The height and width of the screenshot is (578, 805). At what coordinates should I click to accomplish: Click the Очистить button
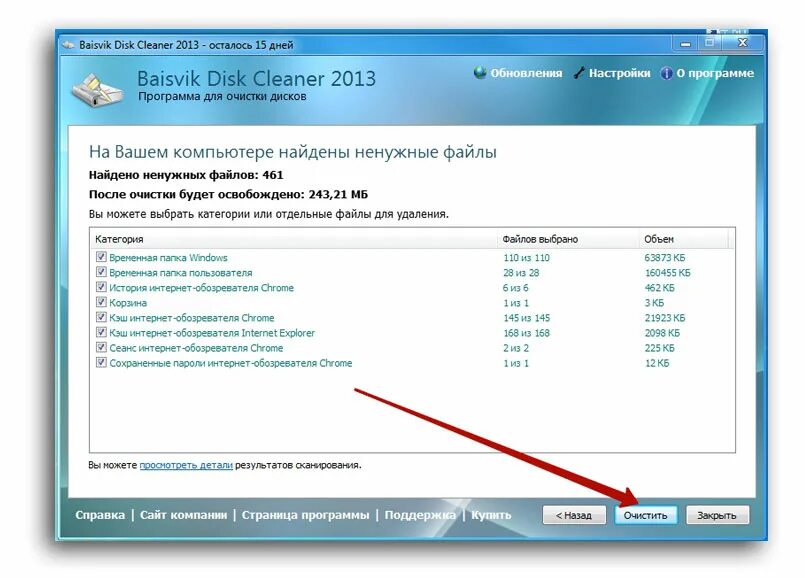click(645, 515)
